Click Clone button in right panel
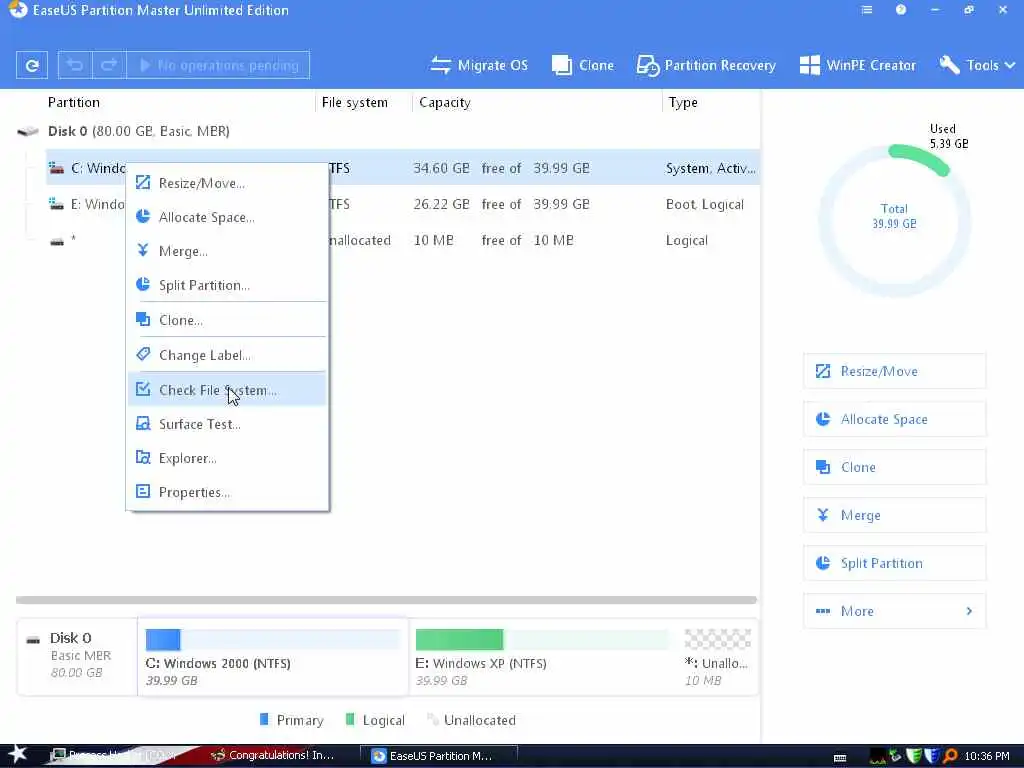Viewport: 1024px width, 768px height. 894,467
